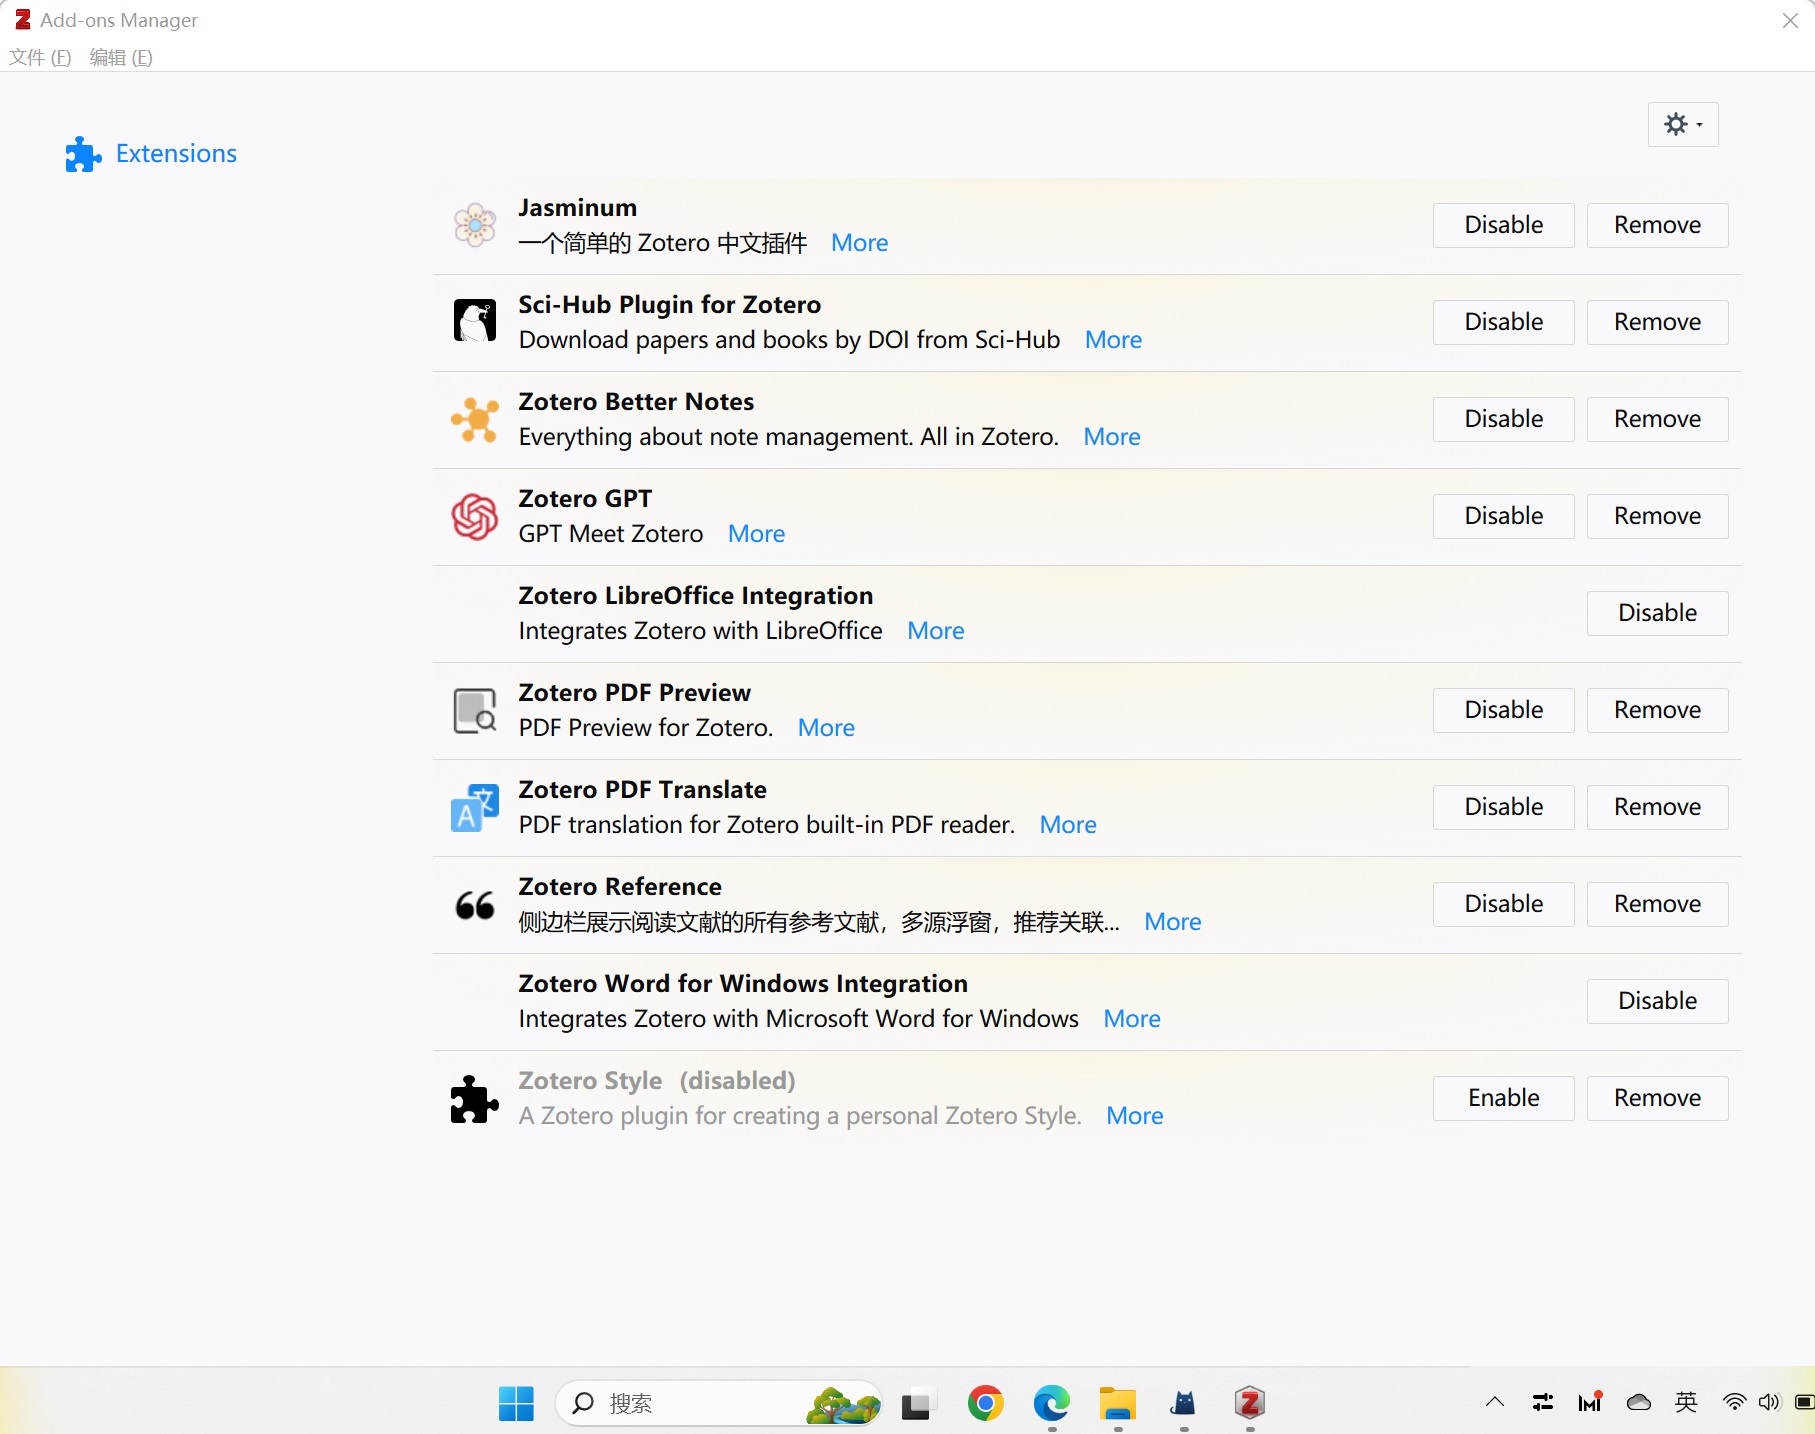Open More link for Zotero Reference
Image resolution: width=1815 pixels, height=1434 pixels.
pos(1172,922)
